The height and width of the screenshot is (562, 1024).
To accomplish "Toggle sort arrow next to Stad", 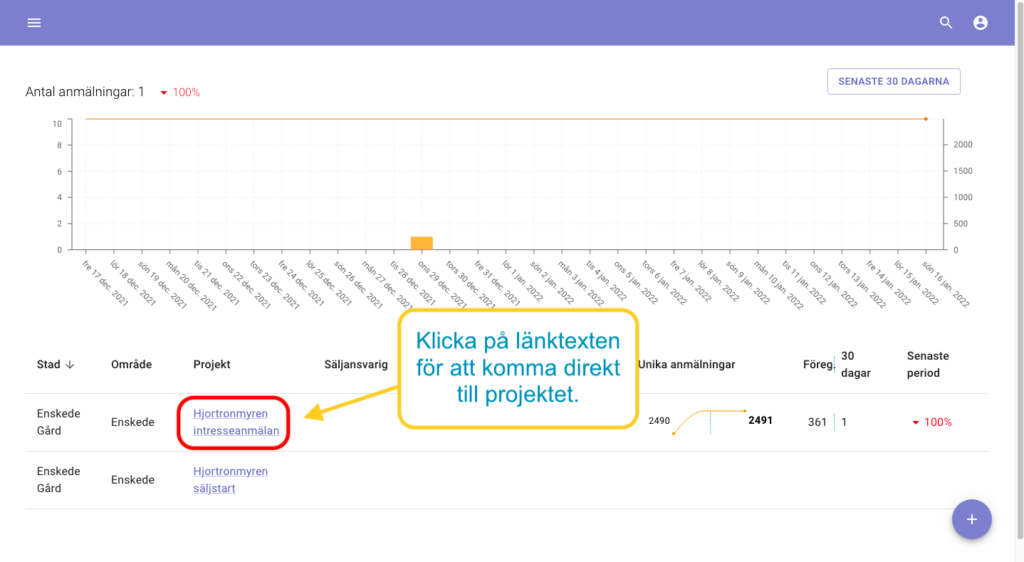I will (70, 365).
